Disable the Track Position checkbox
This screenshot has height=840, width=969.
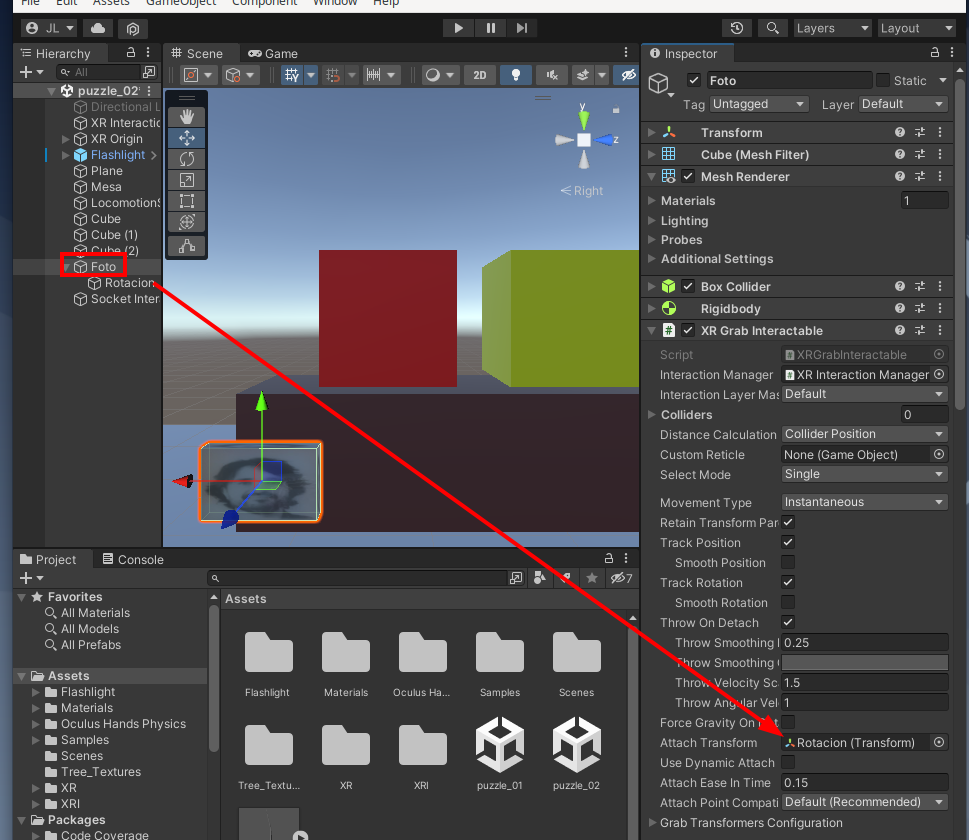point(790,542)
